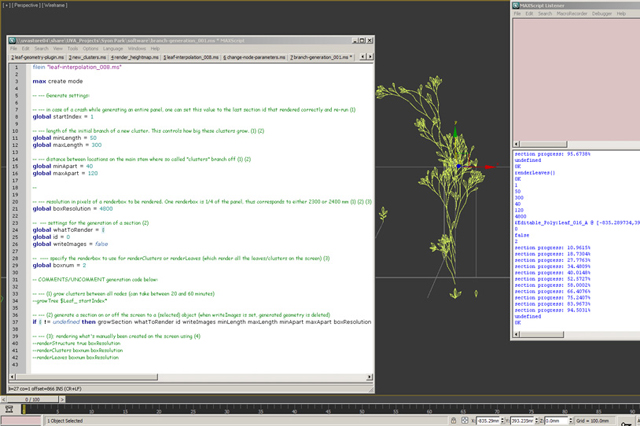Click pink macro recorder pane in Listener
This screenshot has height=426, width=640.
click(576, 80)
